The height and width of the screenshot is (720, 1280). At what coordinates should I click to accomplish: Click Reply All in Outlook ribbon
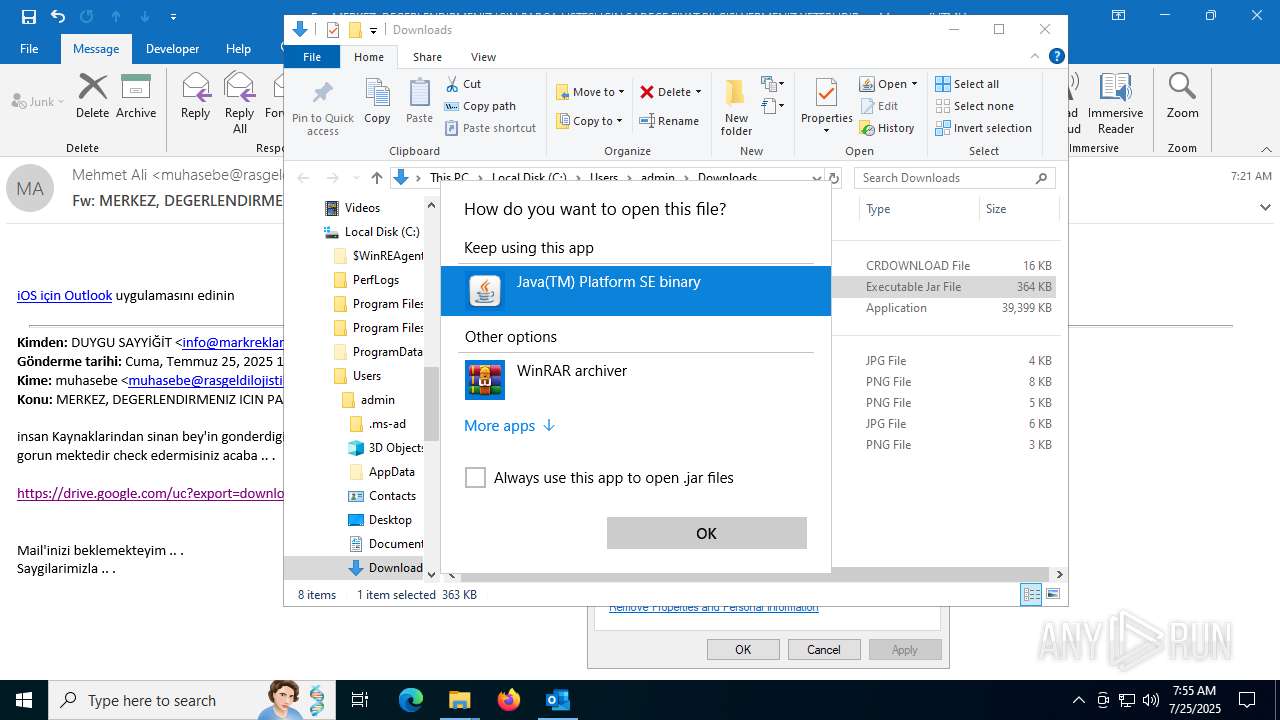click(x=239, y=102)
